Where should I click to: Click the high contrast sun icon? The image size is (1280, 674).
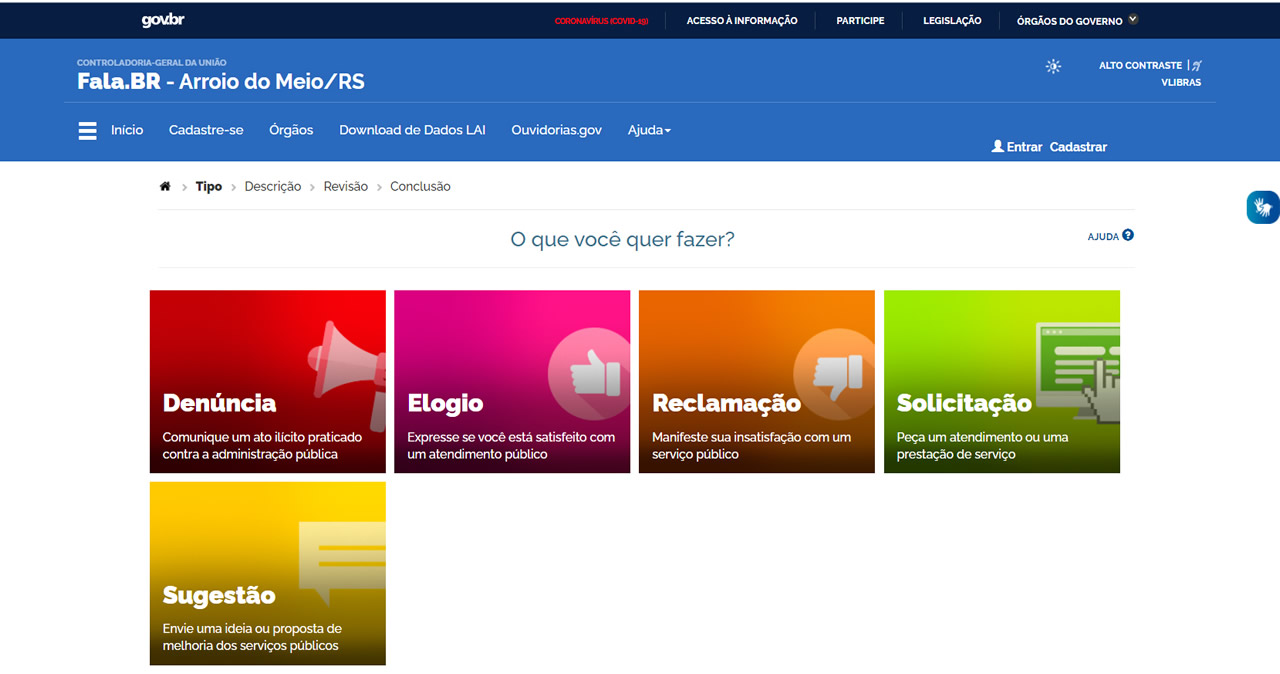(1052, 66)
